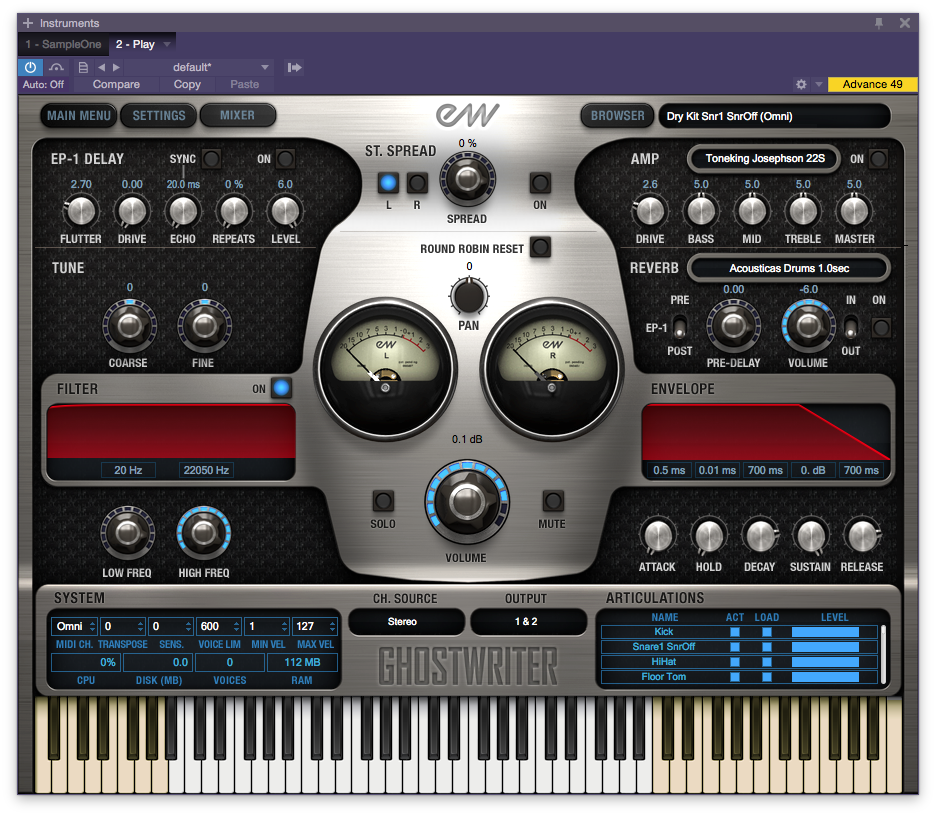Click the PAN knob
Viewport: 936px width, 816px height.
[x=469, y=296]
